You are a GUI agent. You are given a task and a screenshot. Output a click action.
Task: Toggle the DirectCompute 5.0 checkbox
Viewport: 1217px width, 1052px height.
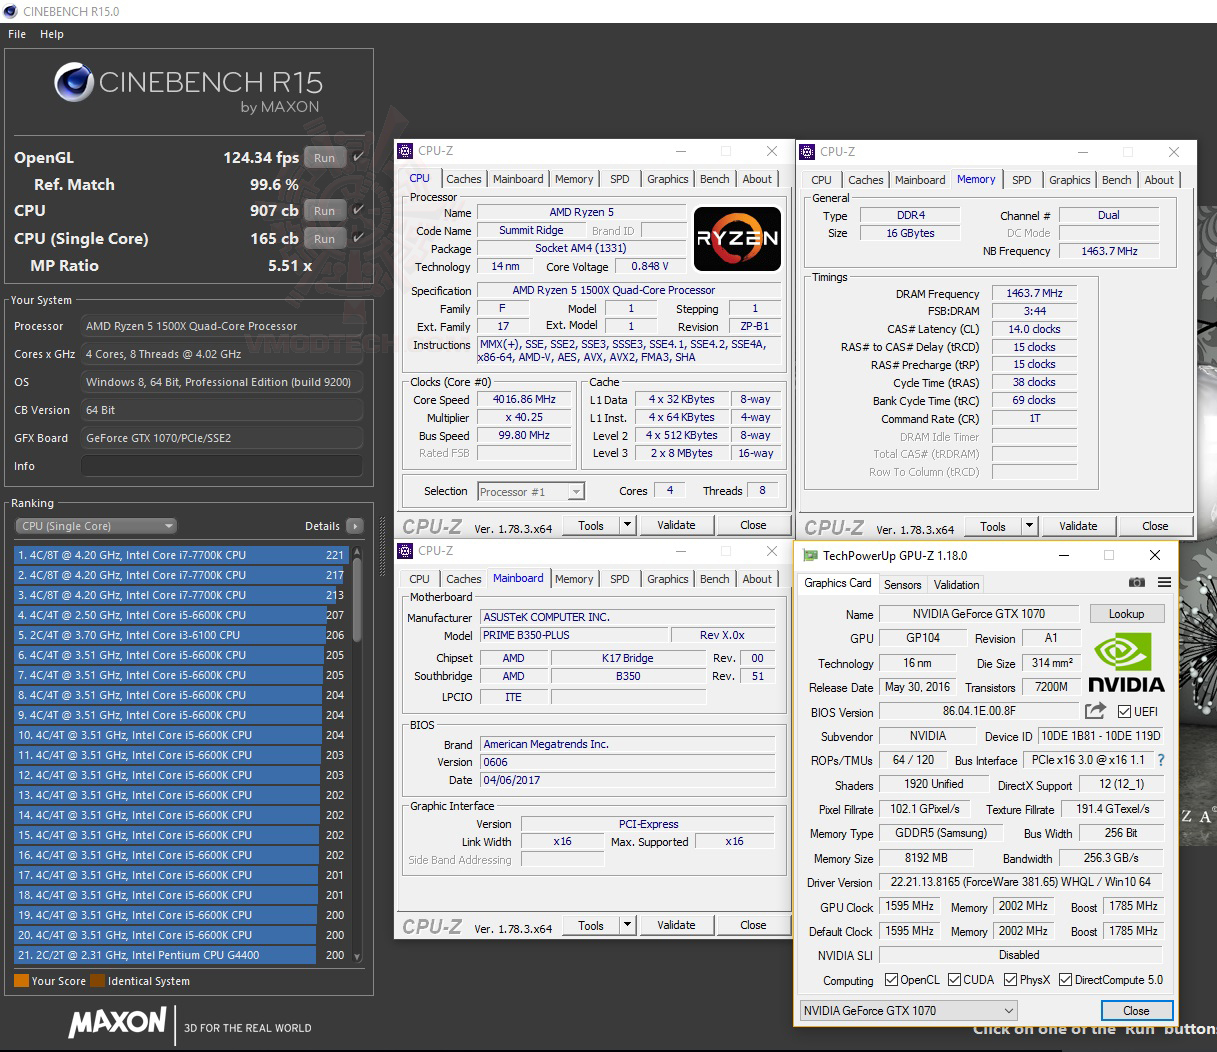pyautogui.click(x=1065, y=980)
